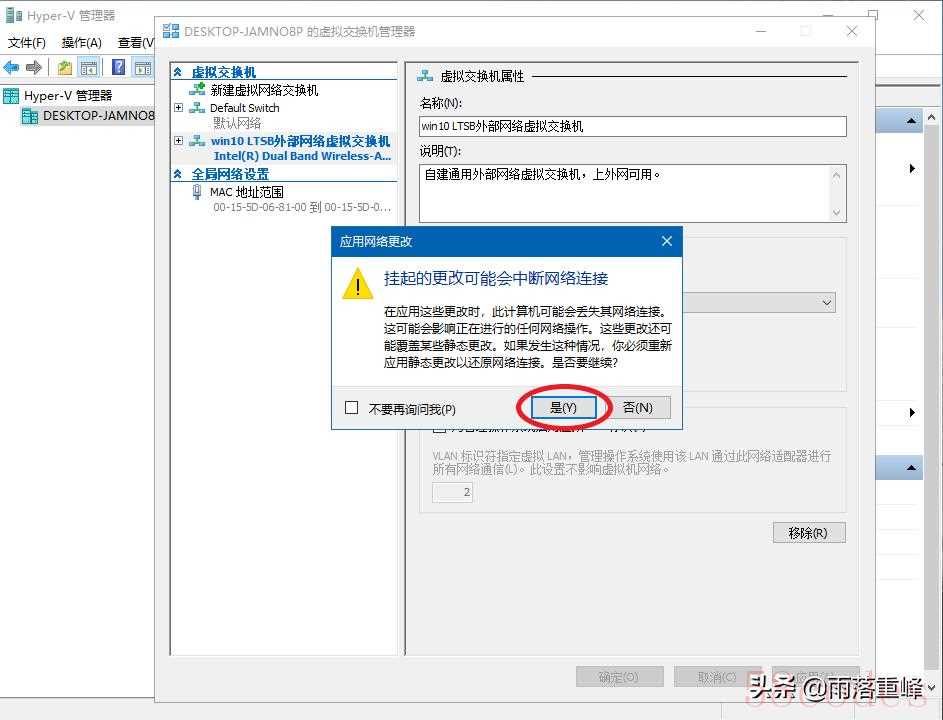
Task: Expand the win10 LTSB switch tree node
Action: 179,141
